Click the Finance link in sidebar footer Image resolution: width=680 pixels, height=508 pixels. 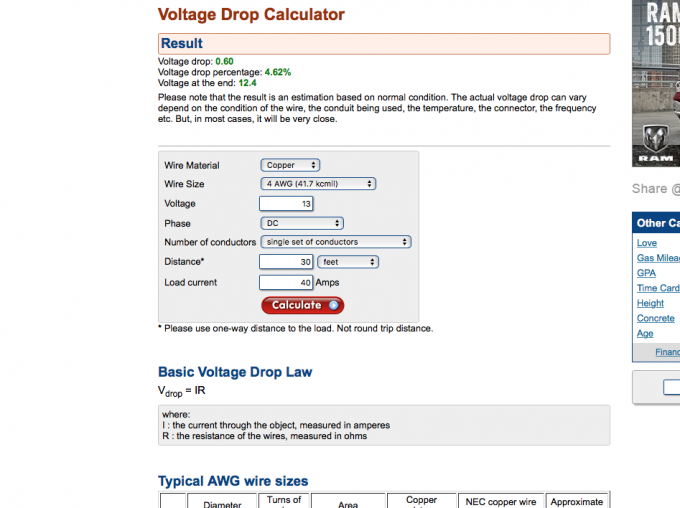pyautogui.click(x=667, y=352)
